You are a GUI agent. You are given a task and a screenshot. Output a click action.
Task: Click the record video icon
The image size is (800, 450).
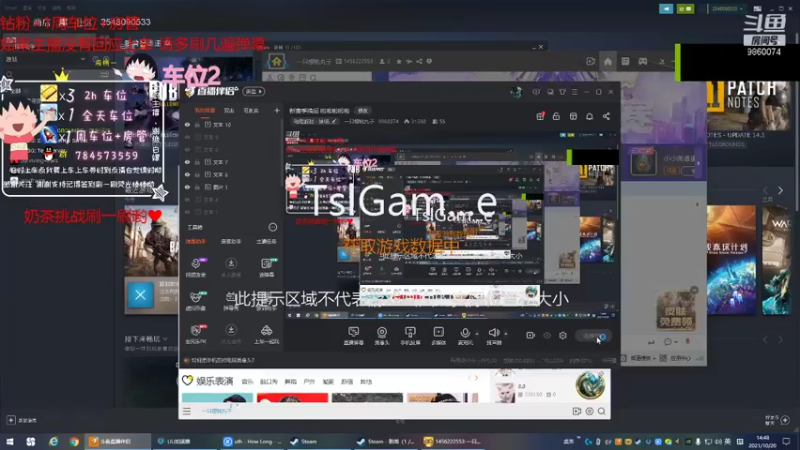pos(531,335)
